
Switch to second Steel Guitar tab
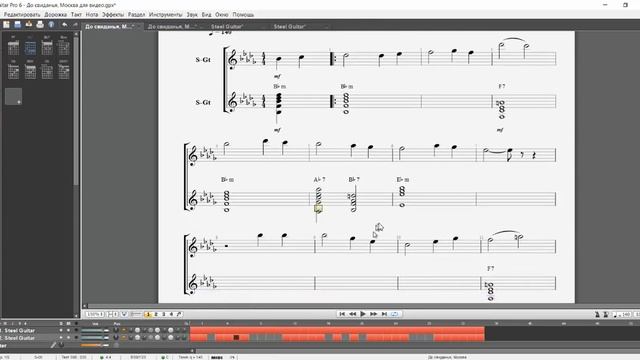tap(290, 27)
